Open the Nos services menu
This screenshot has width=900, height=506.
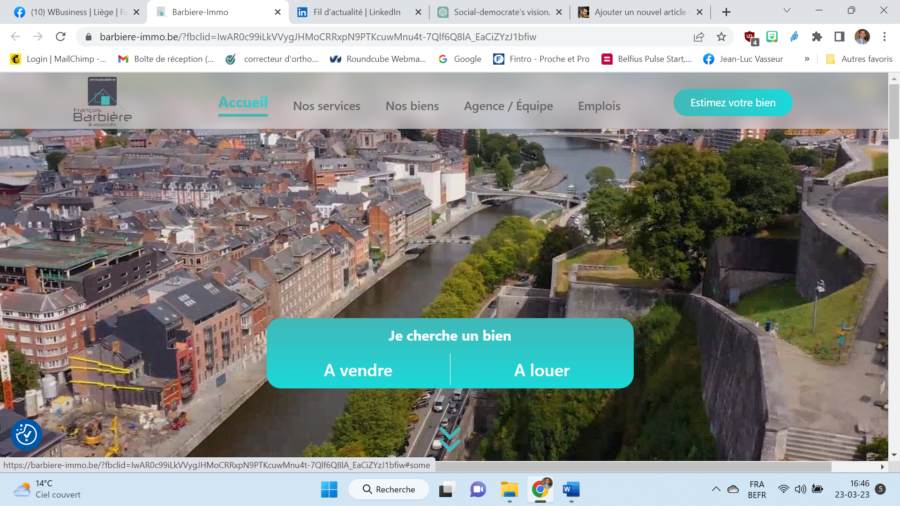pyautogui.click(x=327, y=106)
